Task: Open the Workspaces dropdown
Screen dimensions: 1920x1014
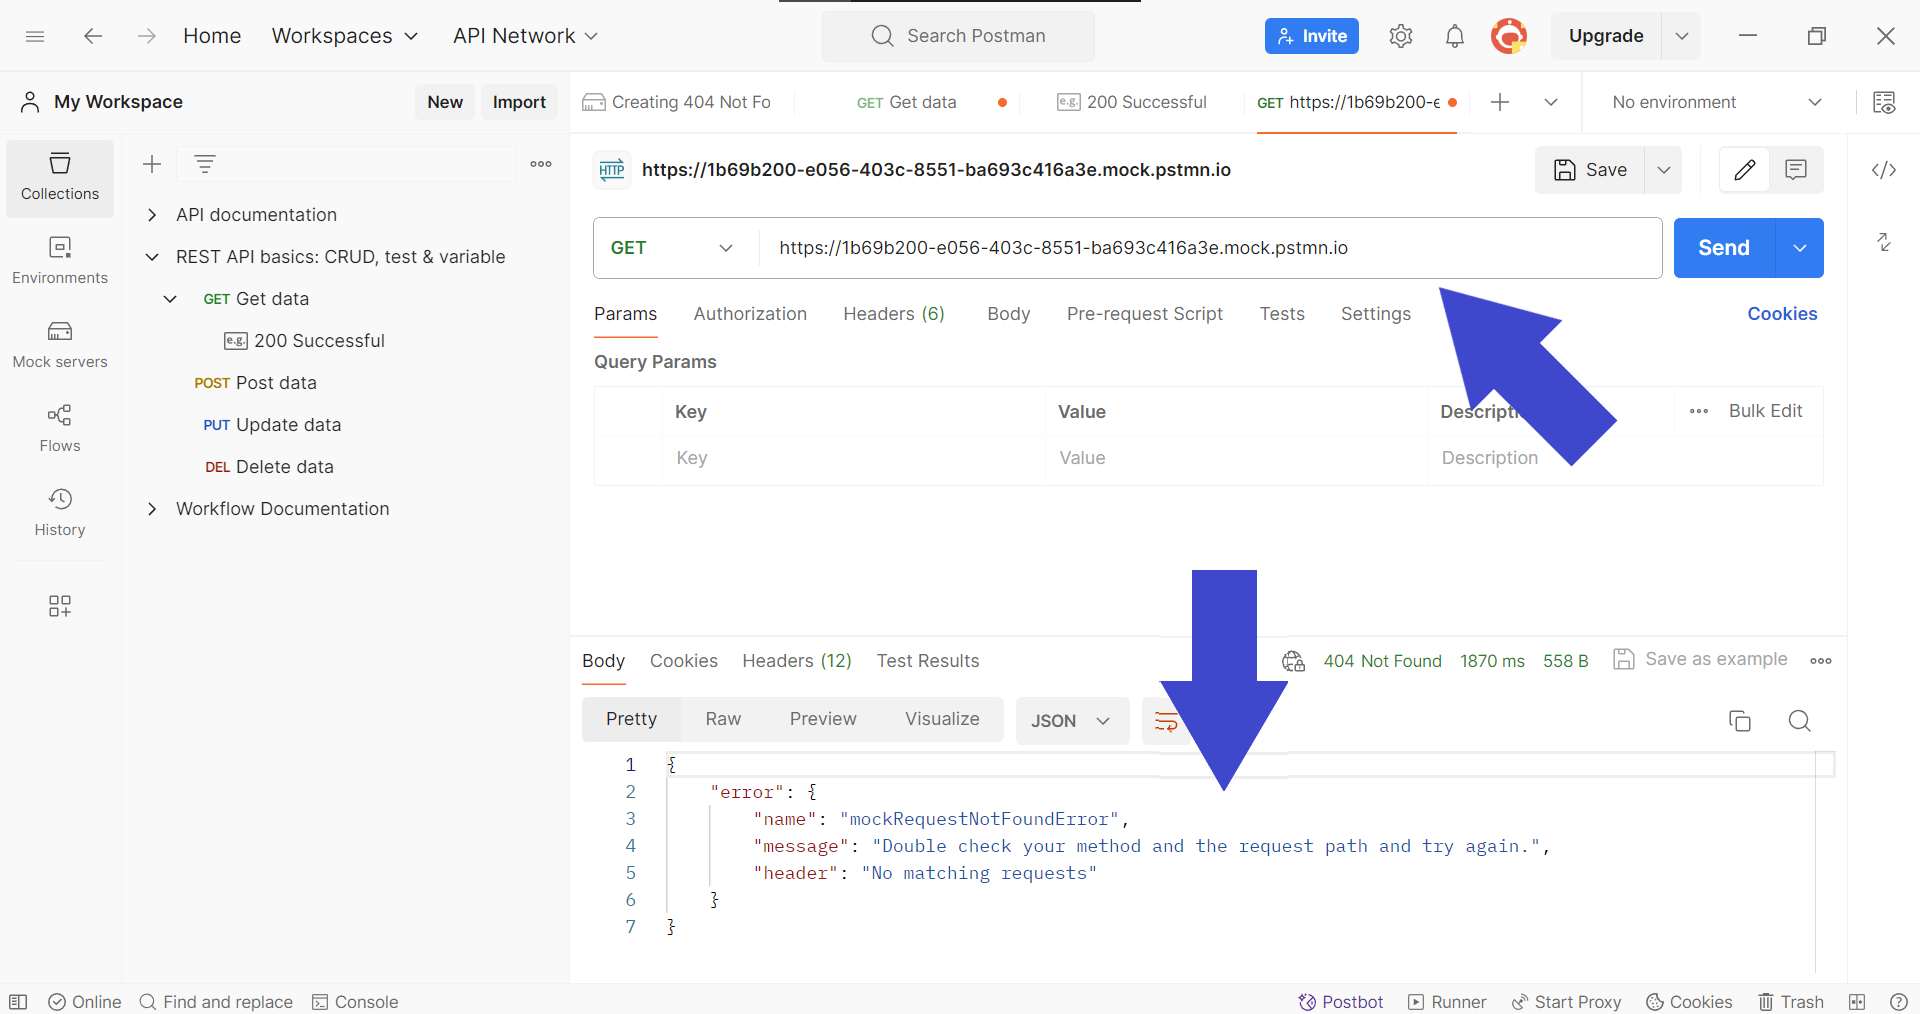Action: pyautogui.click(x=345, y=36)
